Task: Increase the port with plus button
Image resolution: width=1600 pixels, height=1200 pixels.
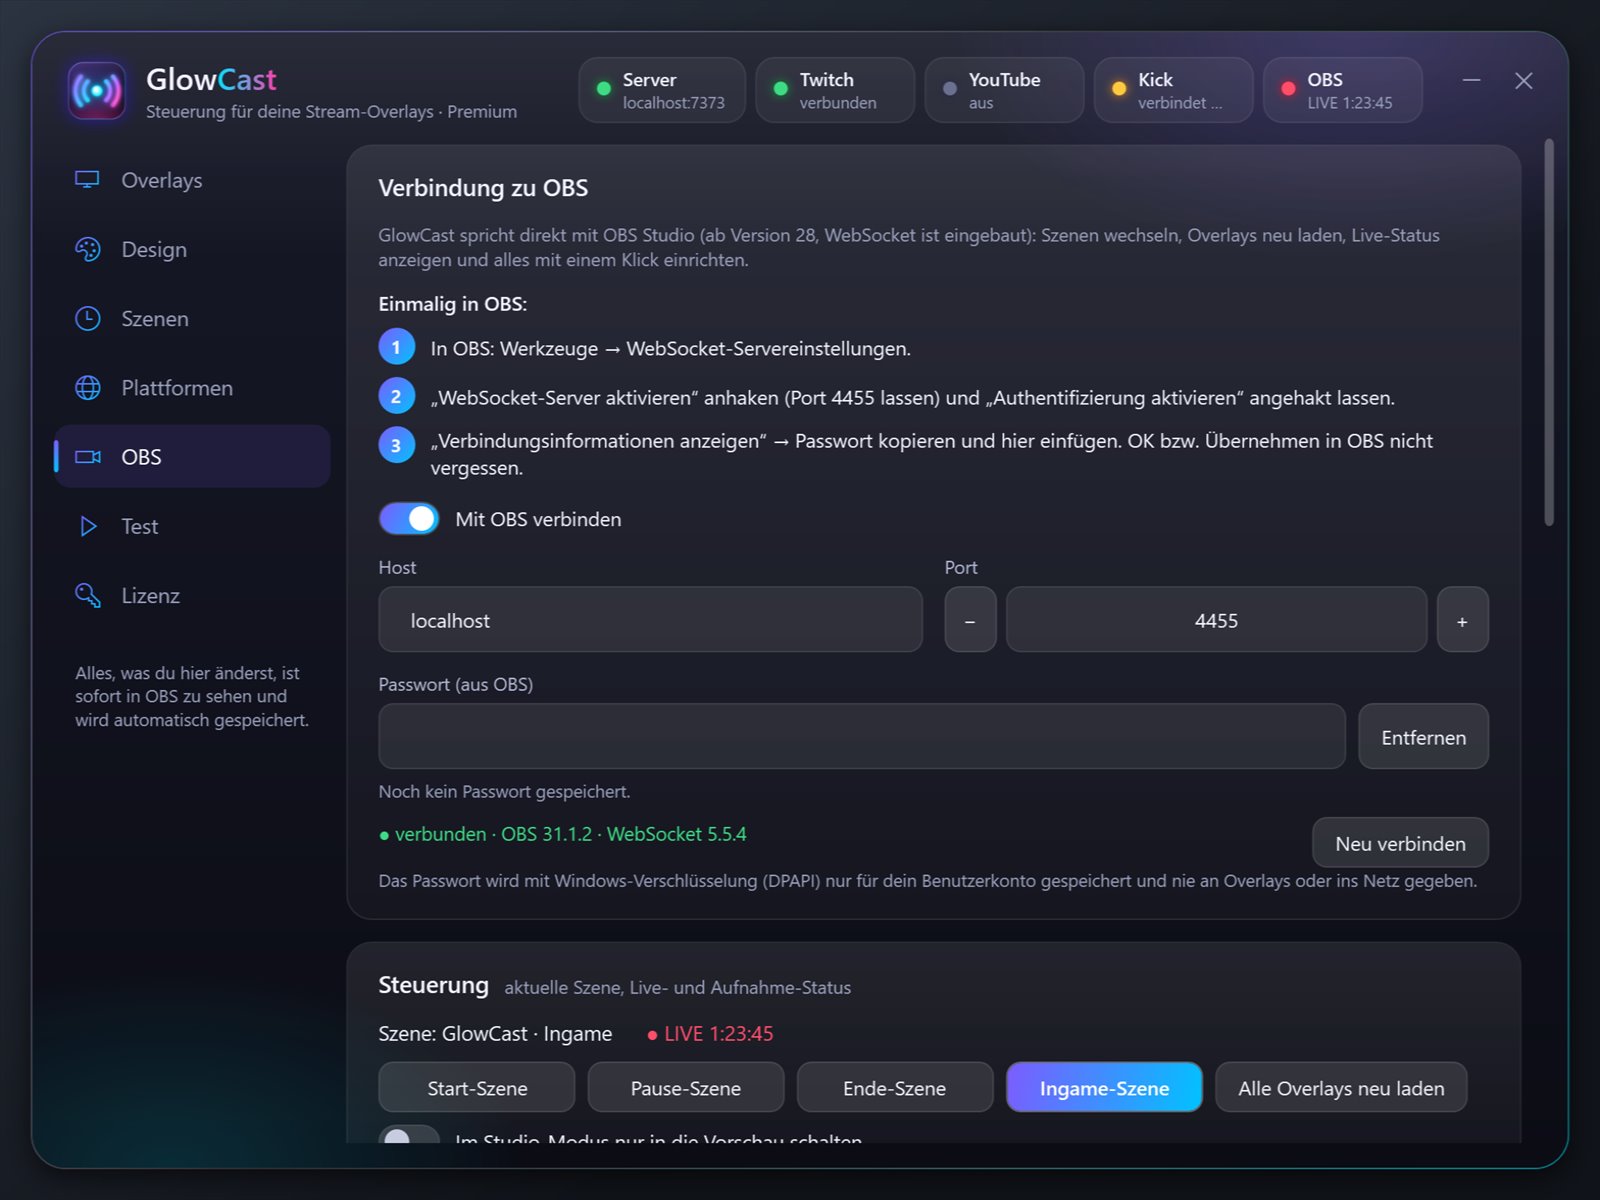Action: pos(1462,620)
